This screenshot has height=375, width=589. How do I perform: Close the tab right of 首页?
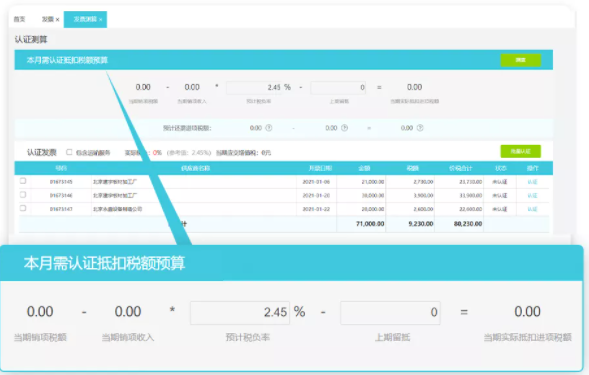pos(57,20)
